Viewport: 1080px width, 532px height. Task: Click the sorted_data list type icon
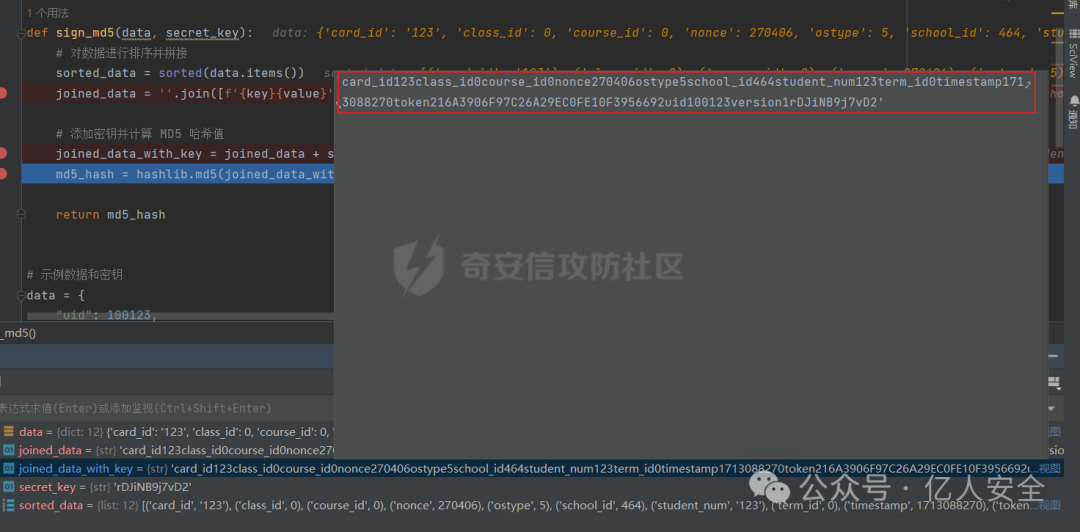point(9,506)
